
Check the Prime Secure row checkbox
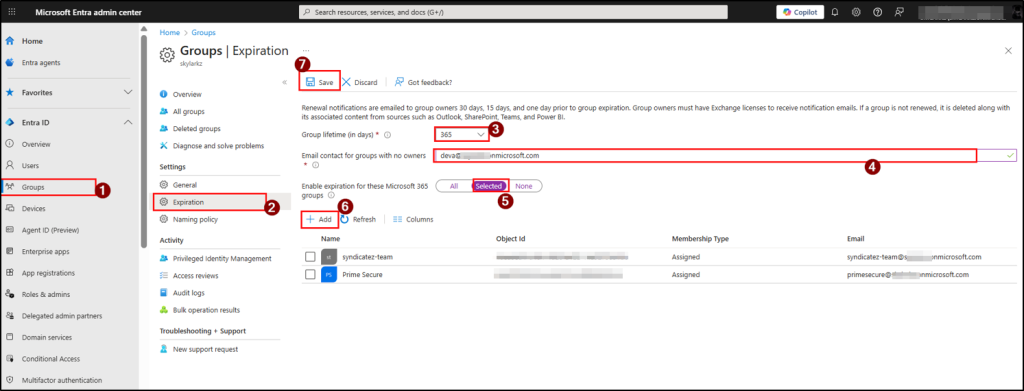tap(310, 275)
